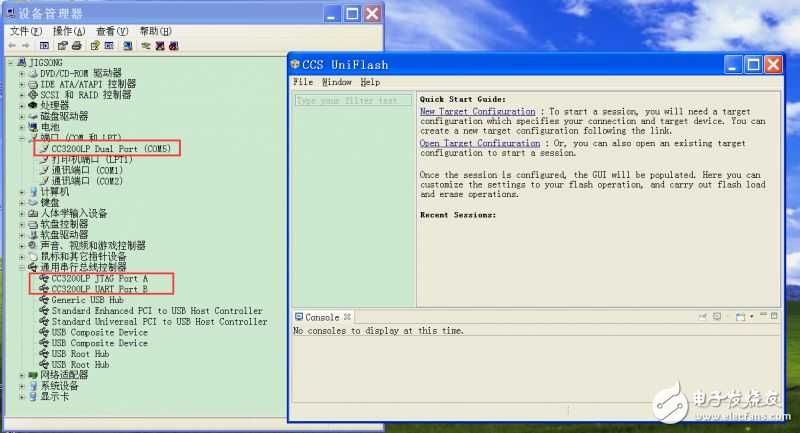
Task: Minimize the 设备管理器 window
Action: (x=332, y=14)
